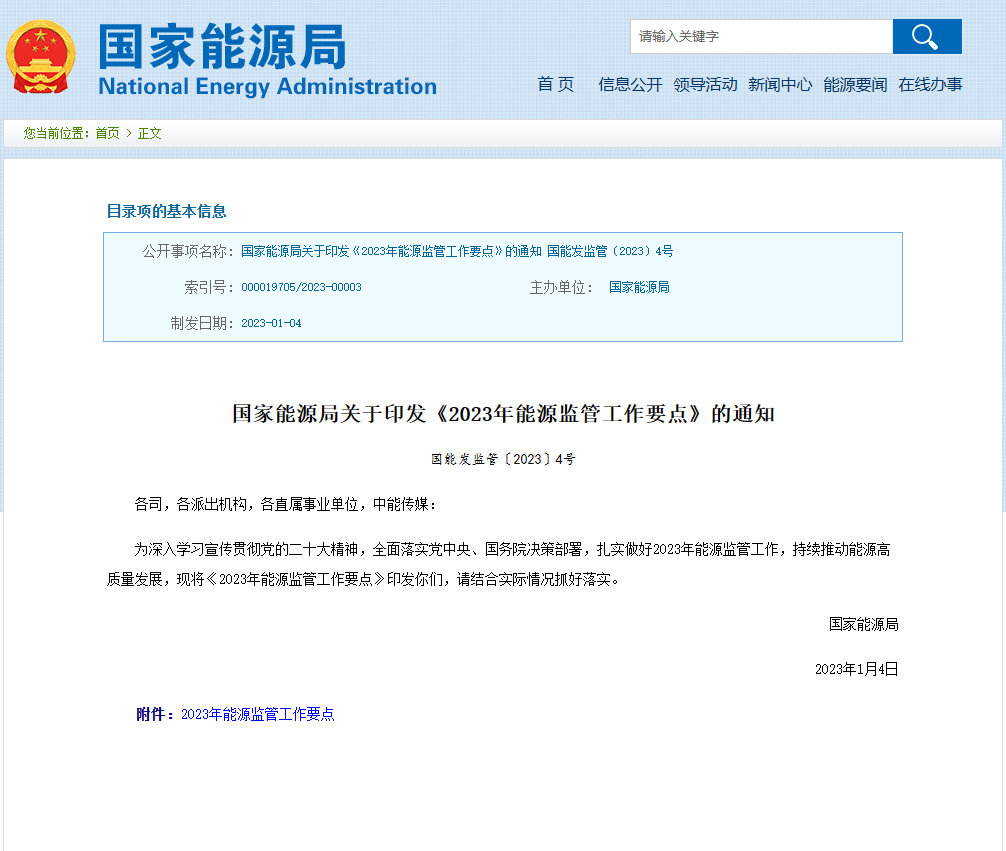Click the 附件： label

pos(156,714)
